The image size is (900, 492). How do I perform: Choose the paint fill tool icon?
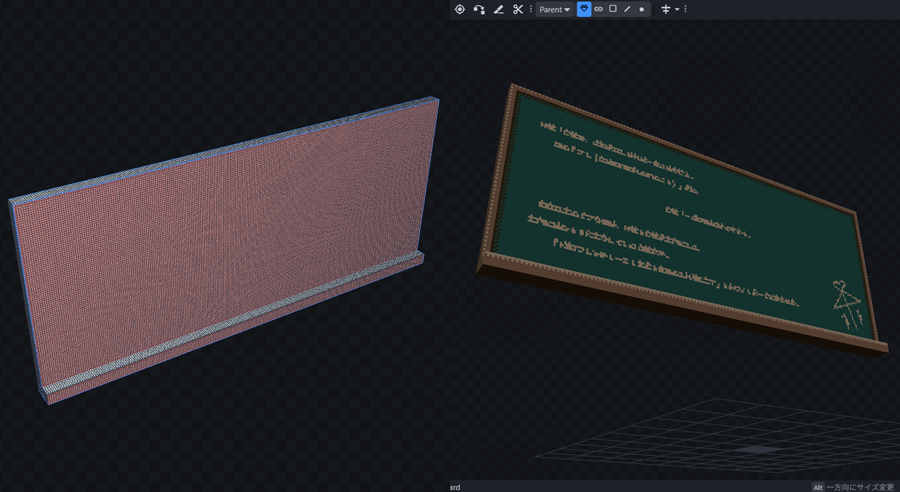498,9
